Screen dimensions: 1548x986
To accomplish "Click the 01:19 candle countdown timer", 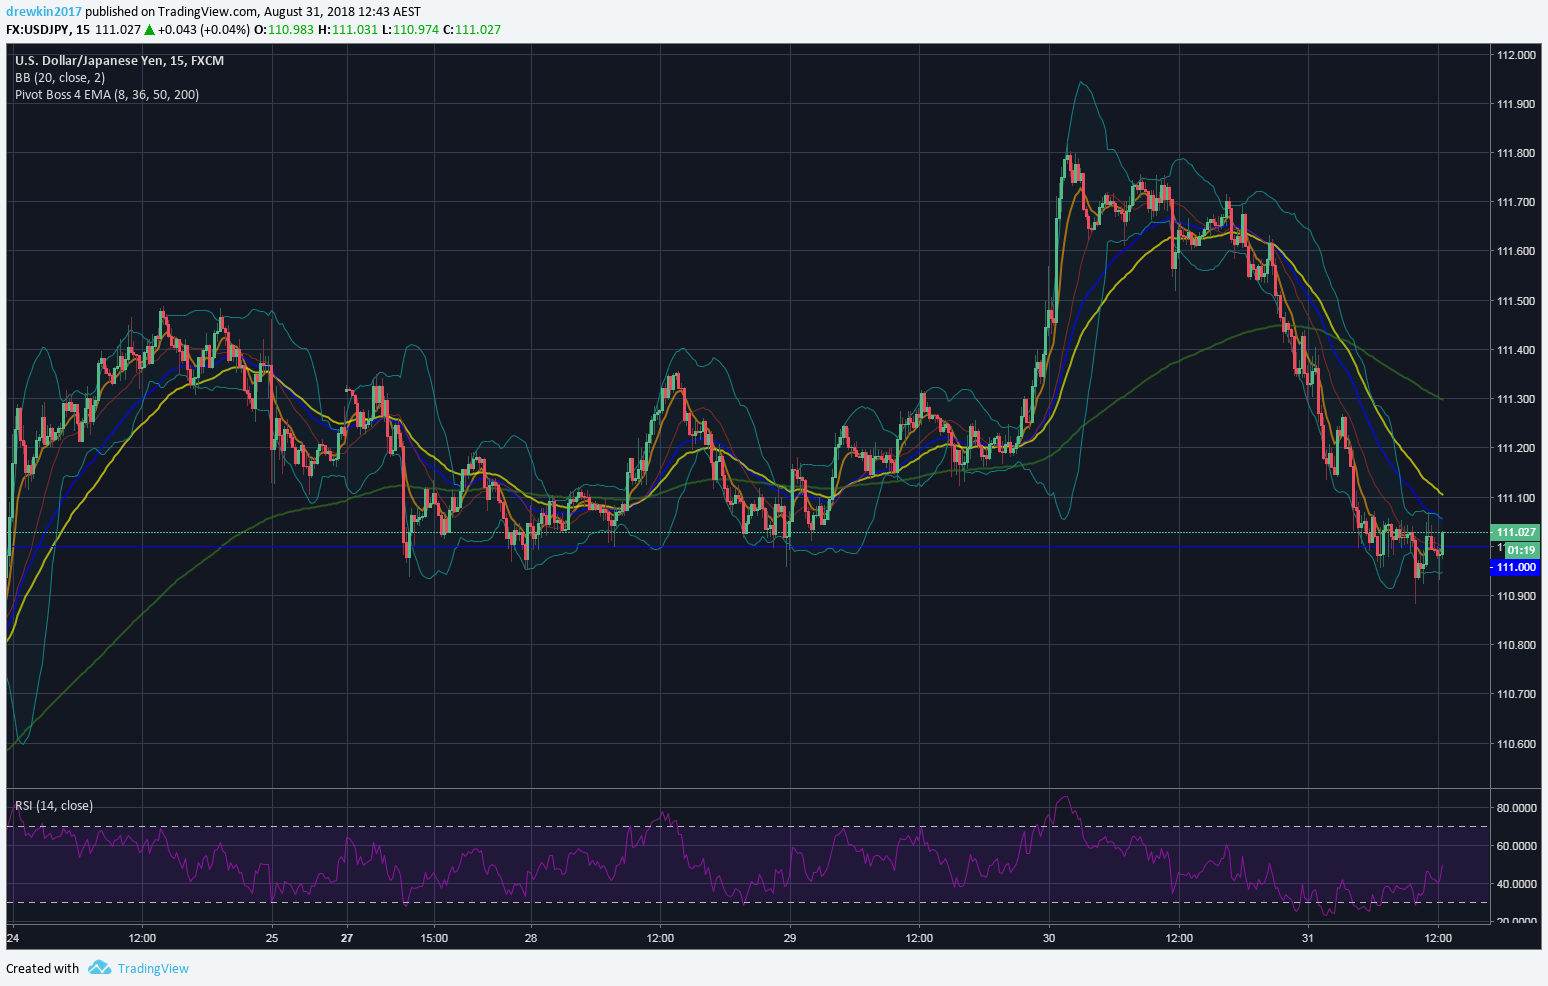I will [1521, 550].
